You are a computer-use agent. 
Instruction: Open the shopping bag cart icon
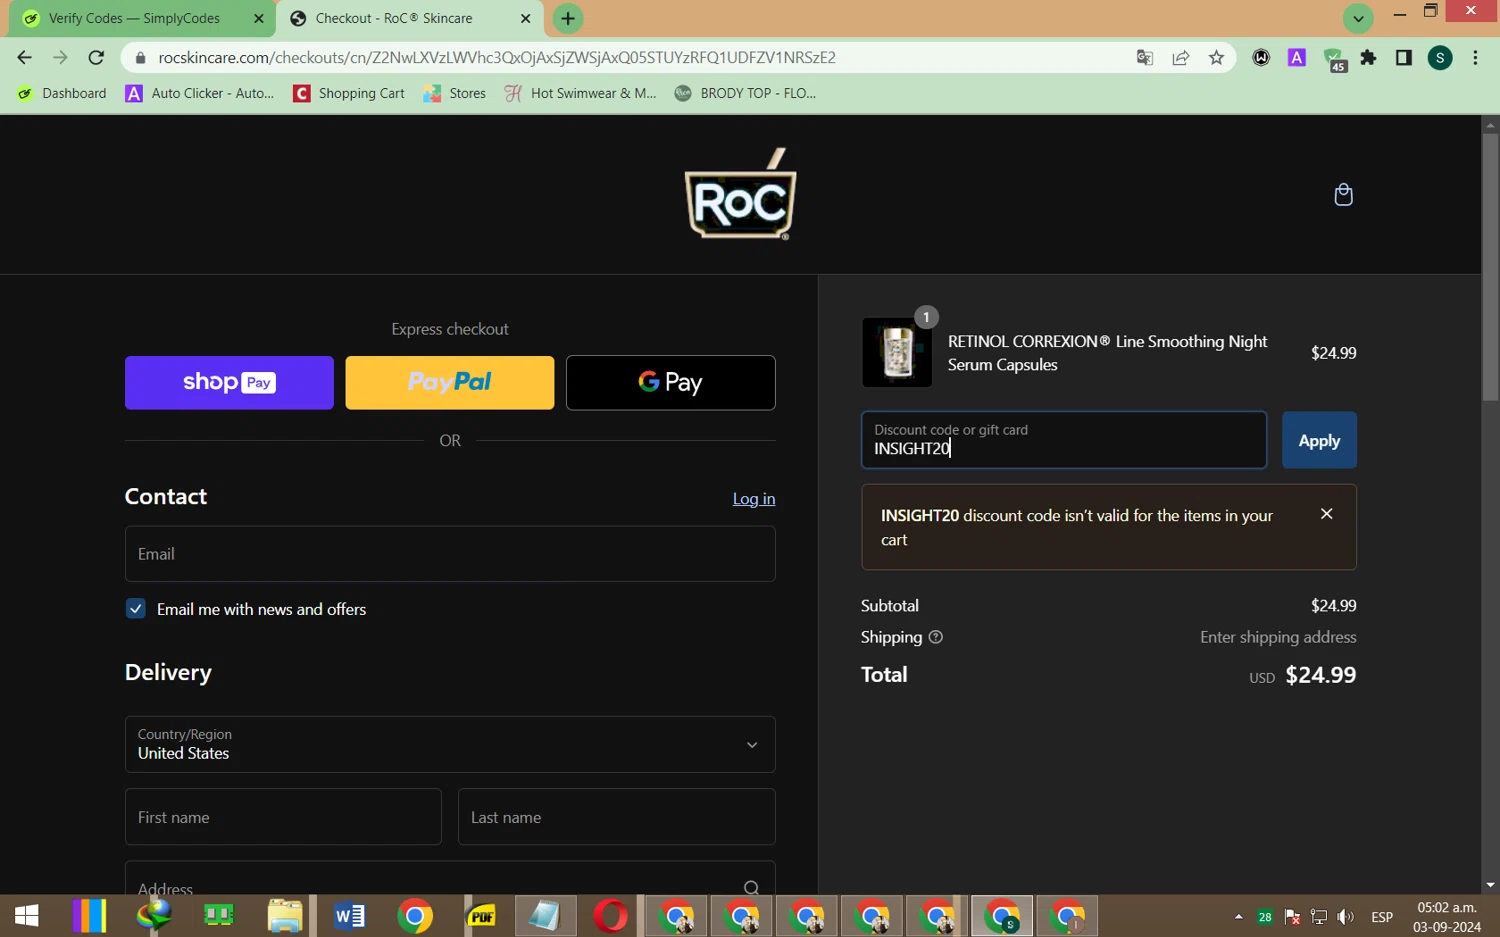point(1343,194)
